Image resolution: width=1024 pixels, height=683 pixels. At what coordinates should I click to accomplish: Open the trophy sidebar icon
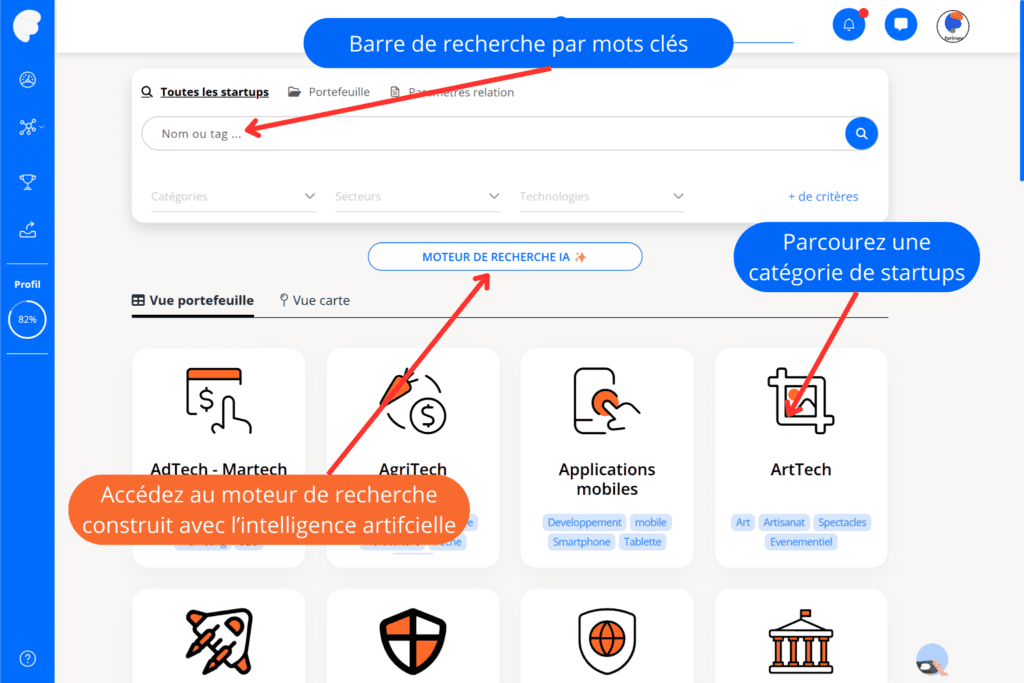click(x=27, y=182)
